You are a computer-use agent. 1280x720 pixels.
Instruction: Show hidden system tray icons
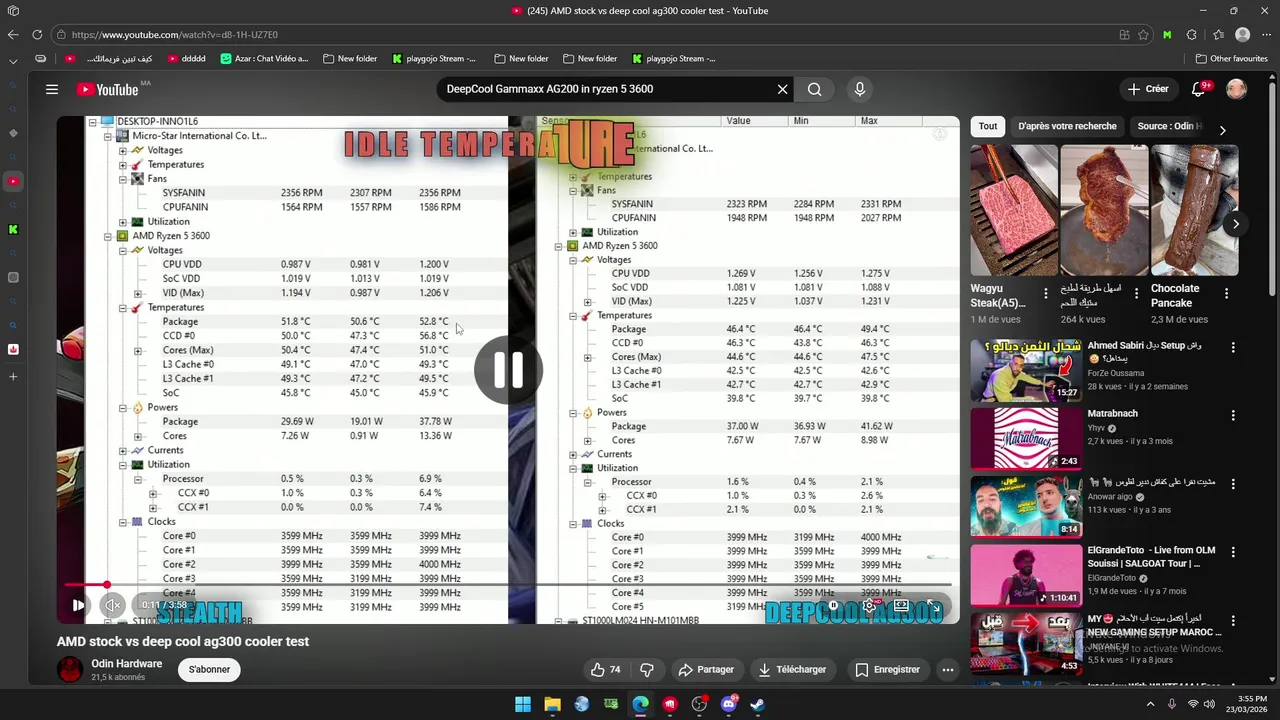tap(1151, 704)
